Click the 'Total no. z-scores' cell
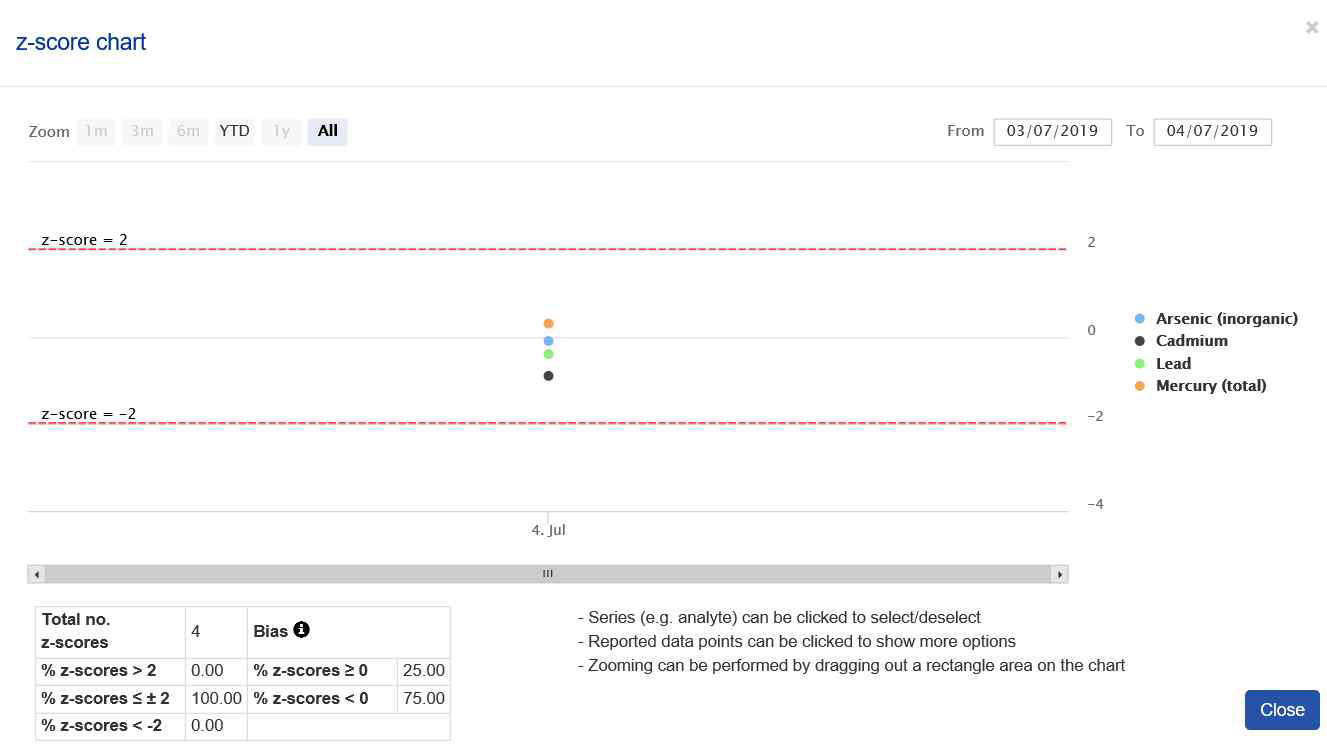The width and height of the screenshot is (1327, 747). pyautogui.click(x=110, y=631)
